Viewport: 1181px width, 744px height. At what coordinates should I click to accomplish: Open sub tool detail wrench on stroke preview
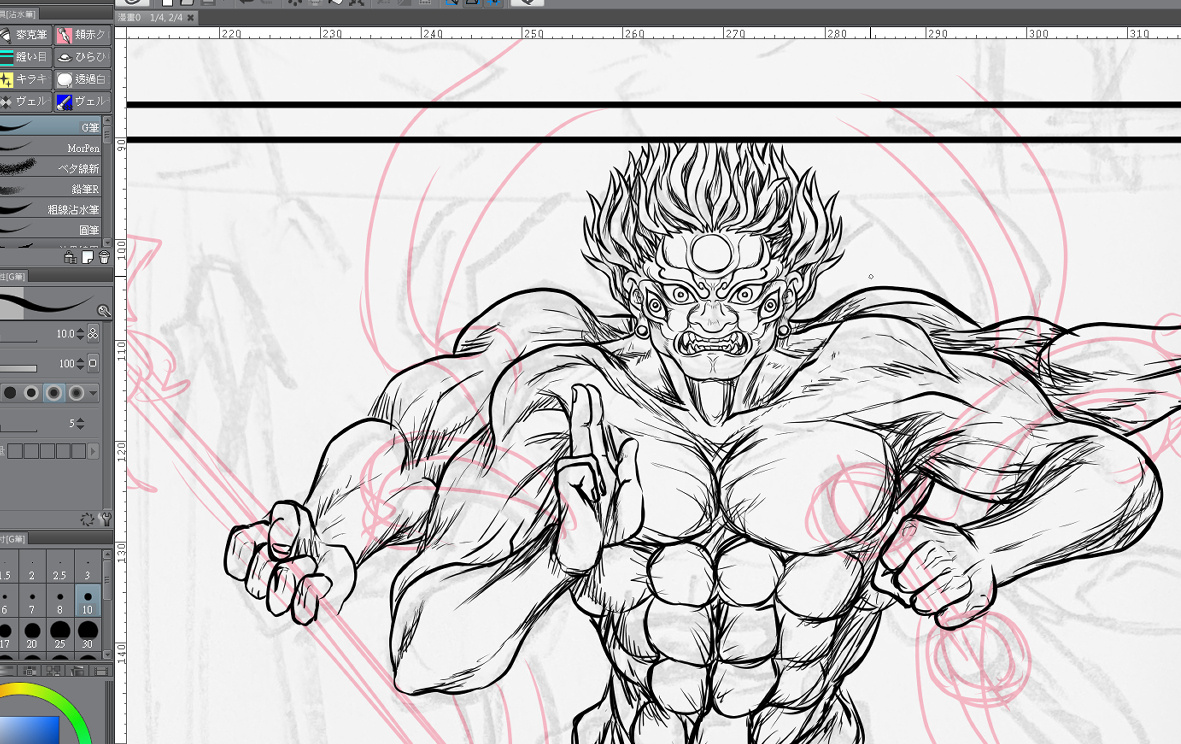[104, 311]
